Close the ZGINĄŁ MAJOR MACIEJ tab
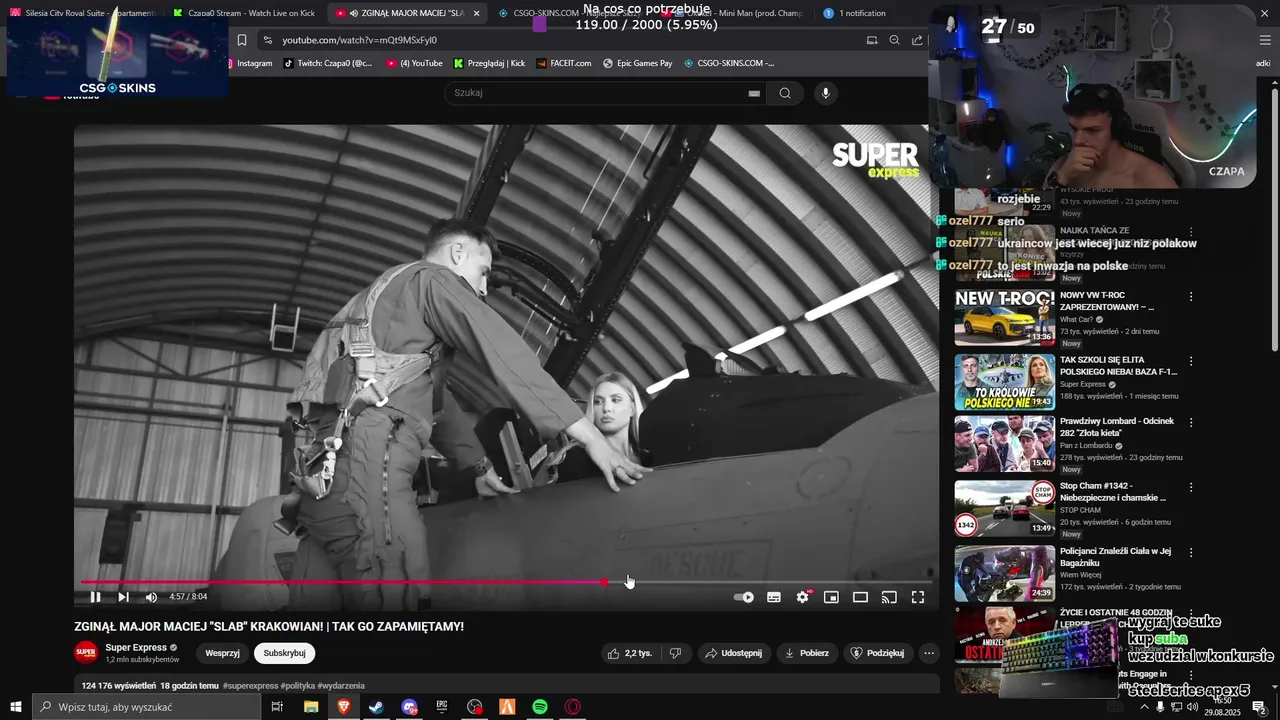 (476, 13)
